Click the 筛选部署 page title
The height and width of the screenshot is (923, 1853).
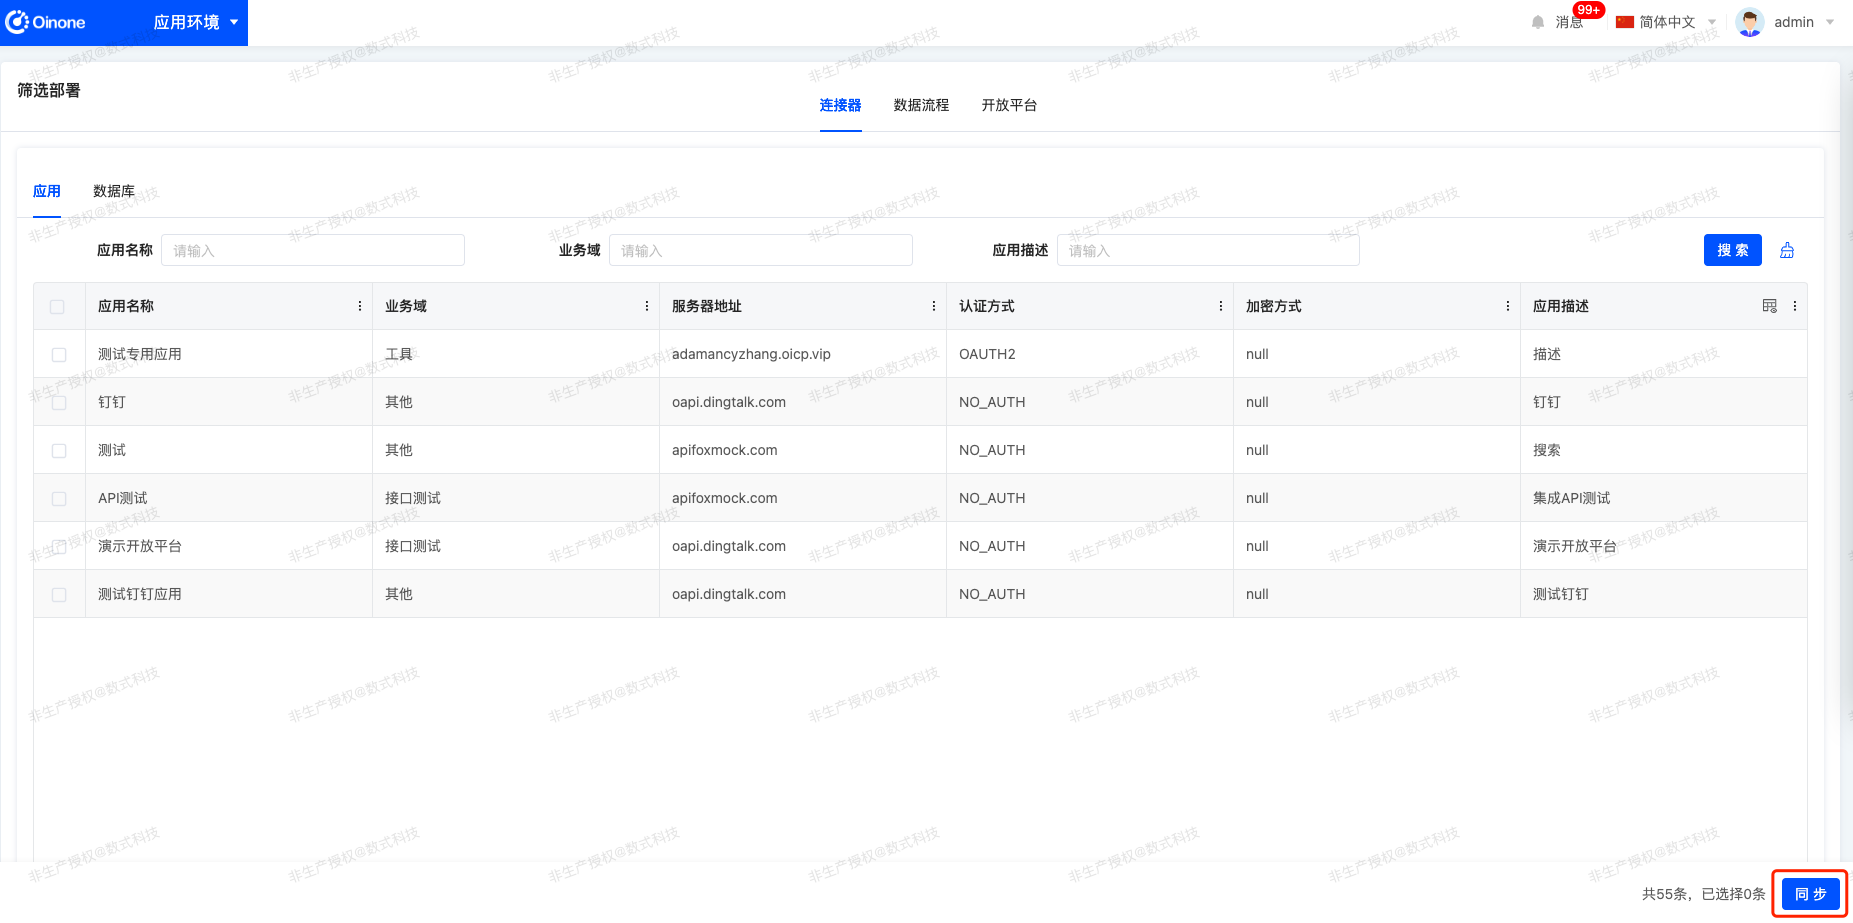[x=49, y=90]
